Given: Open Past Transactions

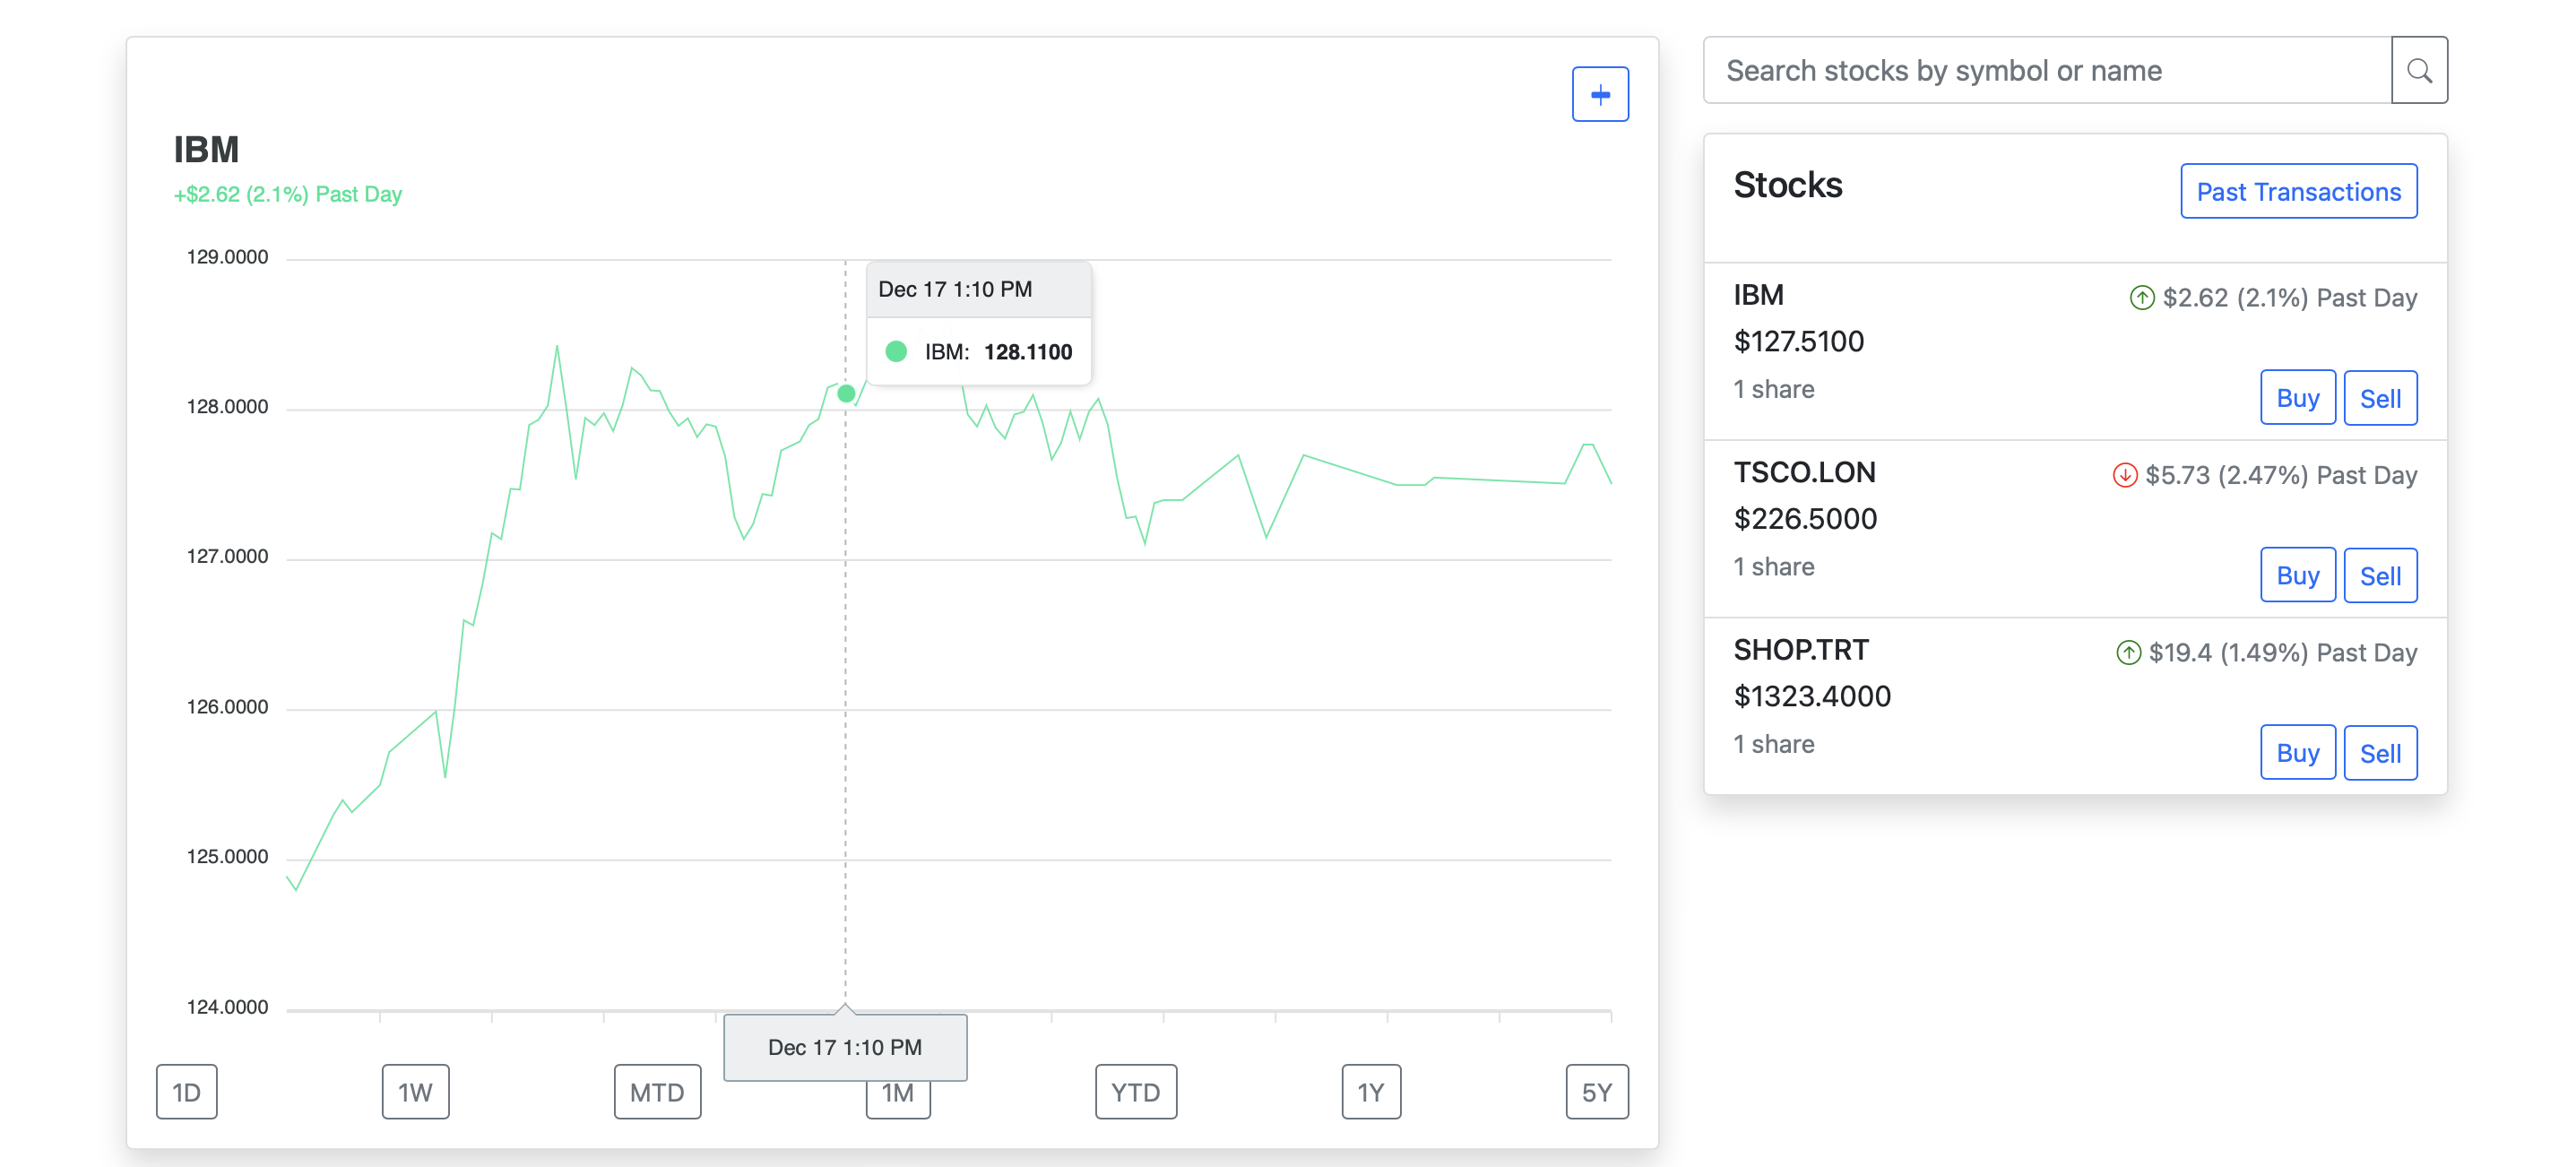Looking at the screenshot, I should coord(2298,191).
